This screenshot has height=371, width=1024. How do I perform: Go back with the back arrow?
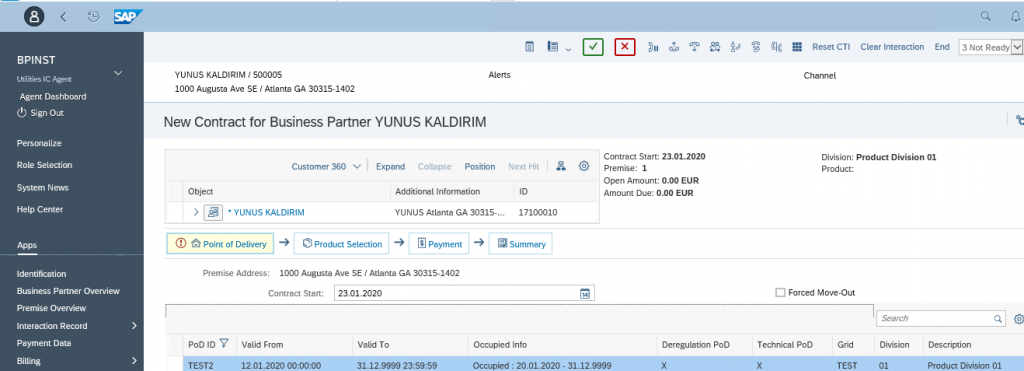63,17
